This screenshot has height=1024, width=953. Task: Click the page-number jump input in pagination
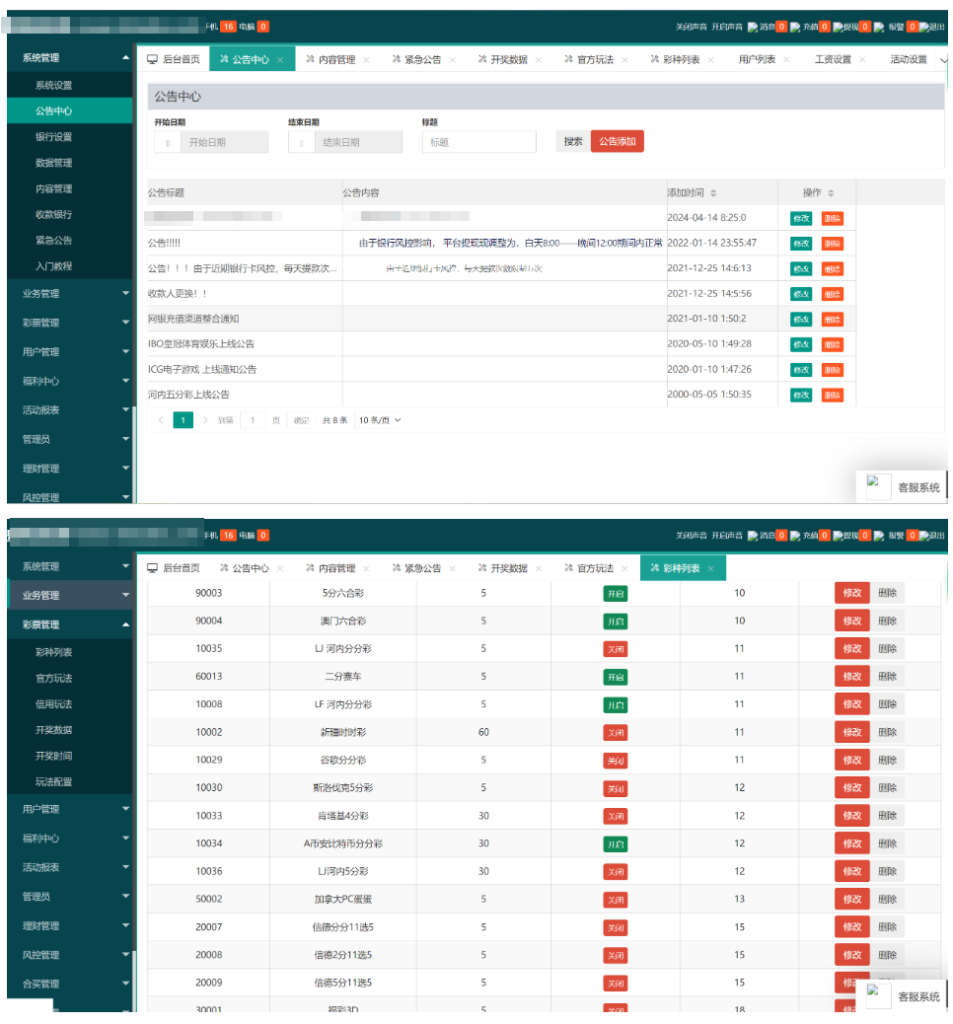pyautogui.click(x=253, y=420)
